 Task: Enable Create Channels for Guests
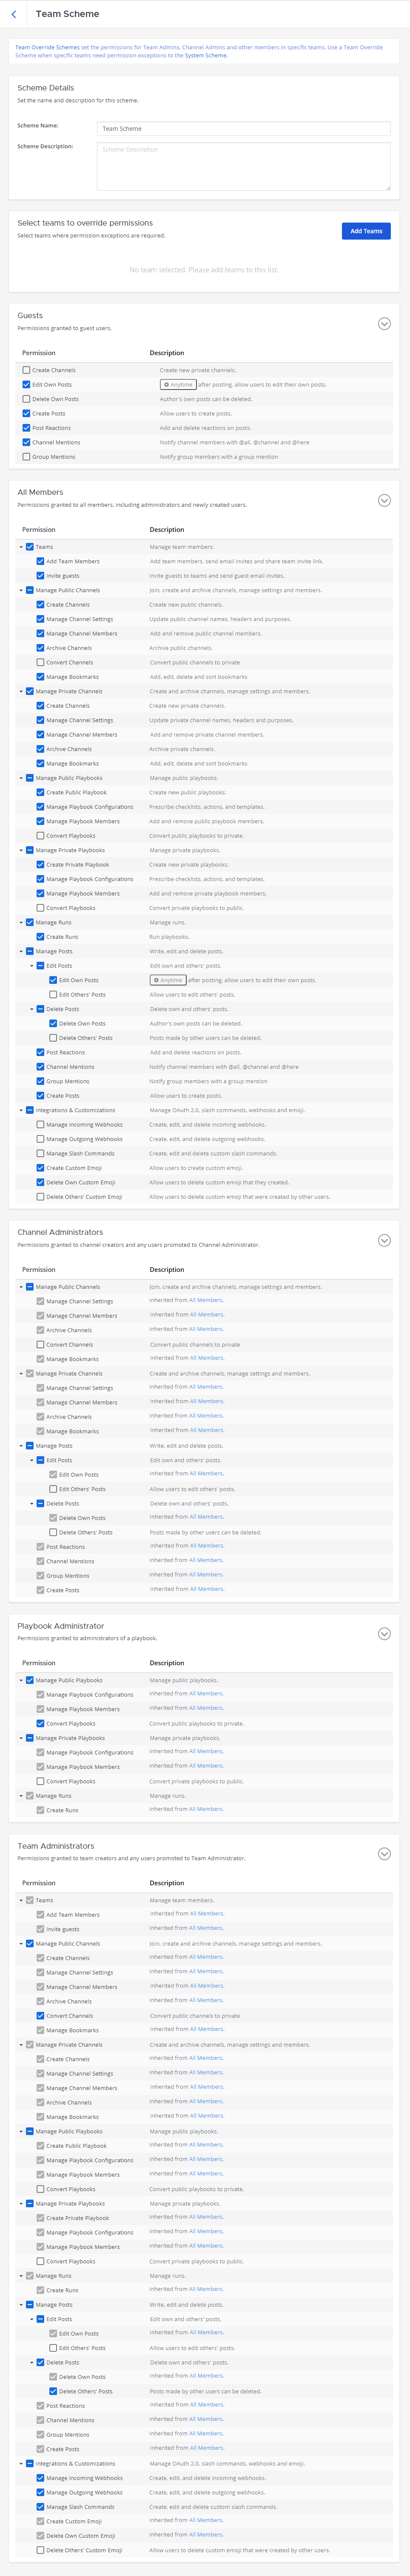[x=27, y=370]
